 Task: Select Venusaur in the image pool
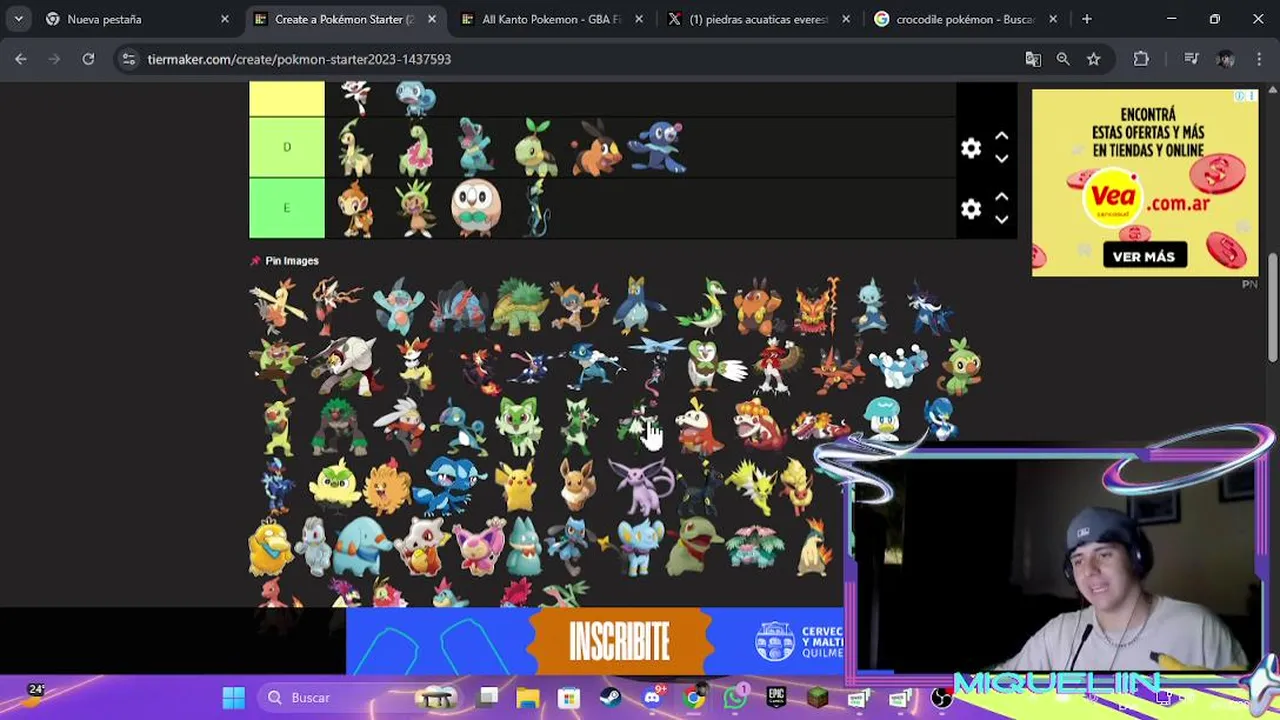click(x=755, y=548)
